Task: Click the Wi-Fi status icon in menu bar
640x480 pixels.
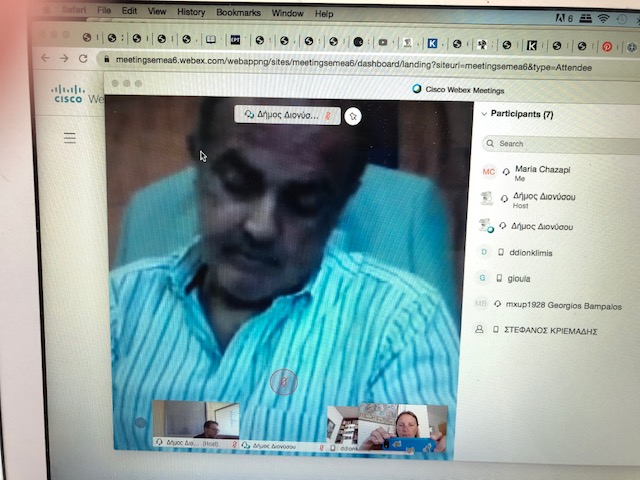Action: (603, 18)
